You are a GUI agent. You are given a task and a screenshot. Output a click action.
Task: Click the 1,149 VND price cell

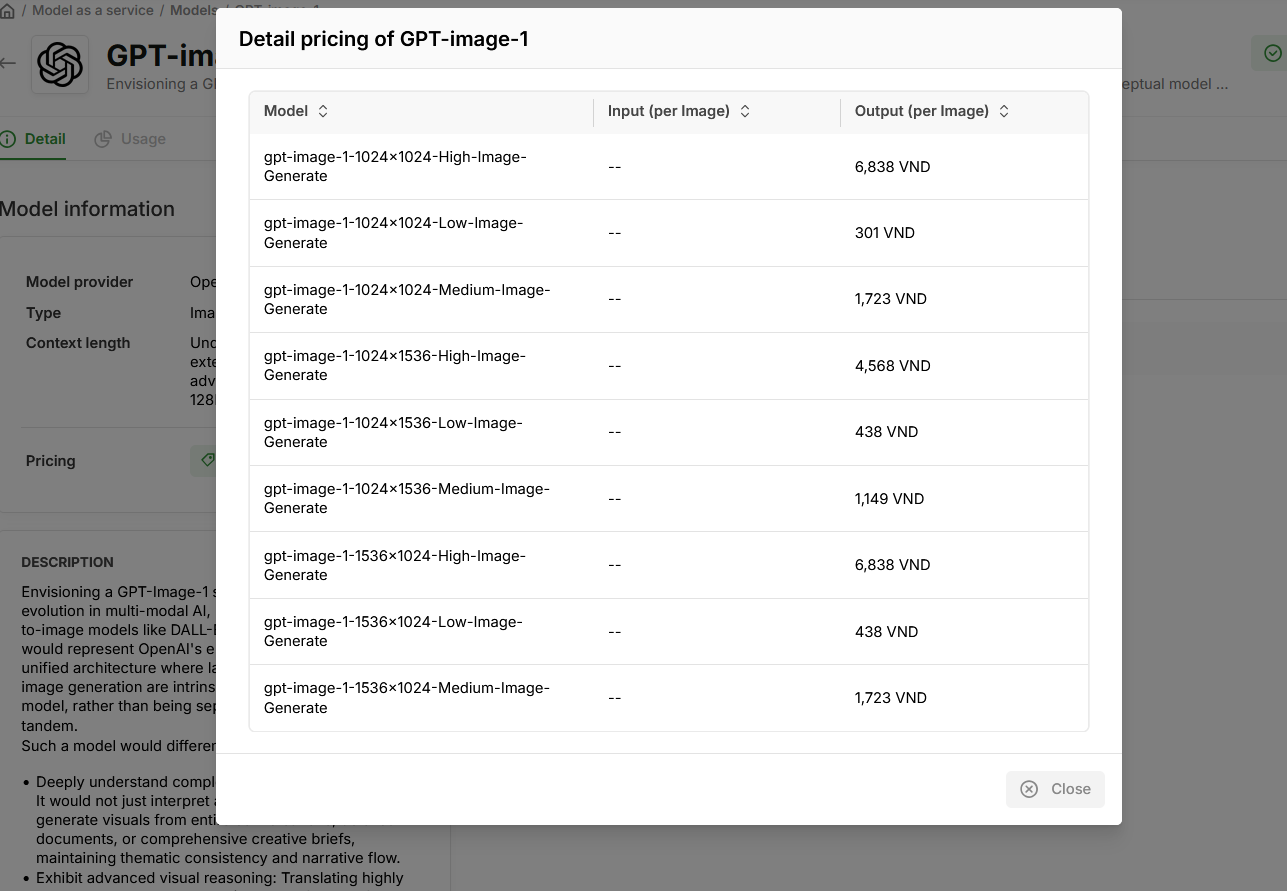[x=889, y=498]
